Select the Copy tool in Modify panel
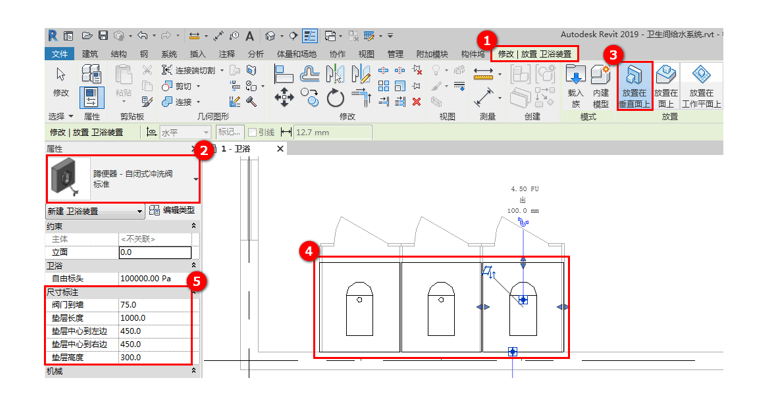The width and height of the screenshot is (757, 407). pyautogui.click(x=309, y=97)
